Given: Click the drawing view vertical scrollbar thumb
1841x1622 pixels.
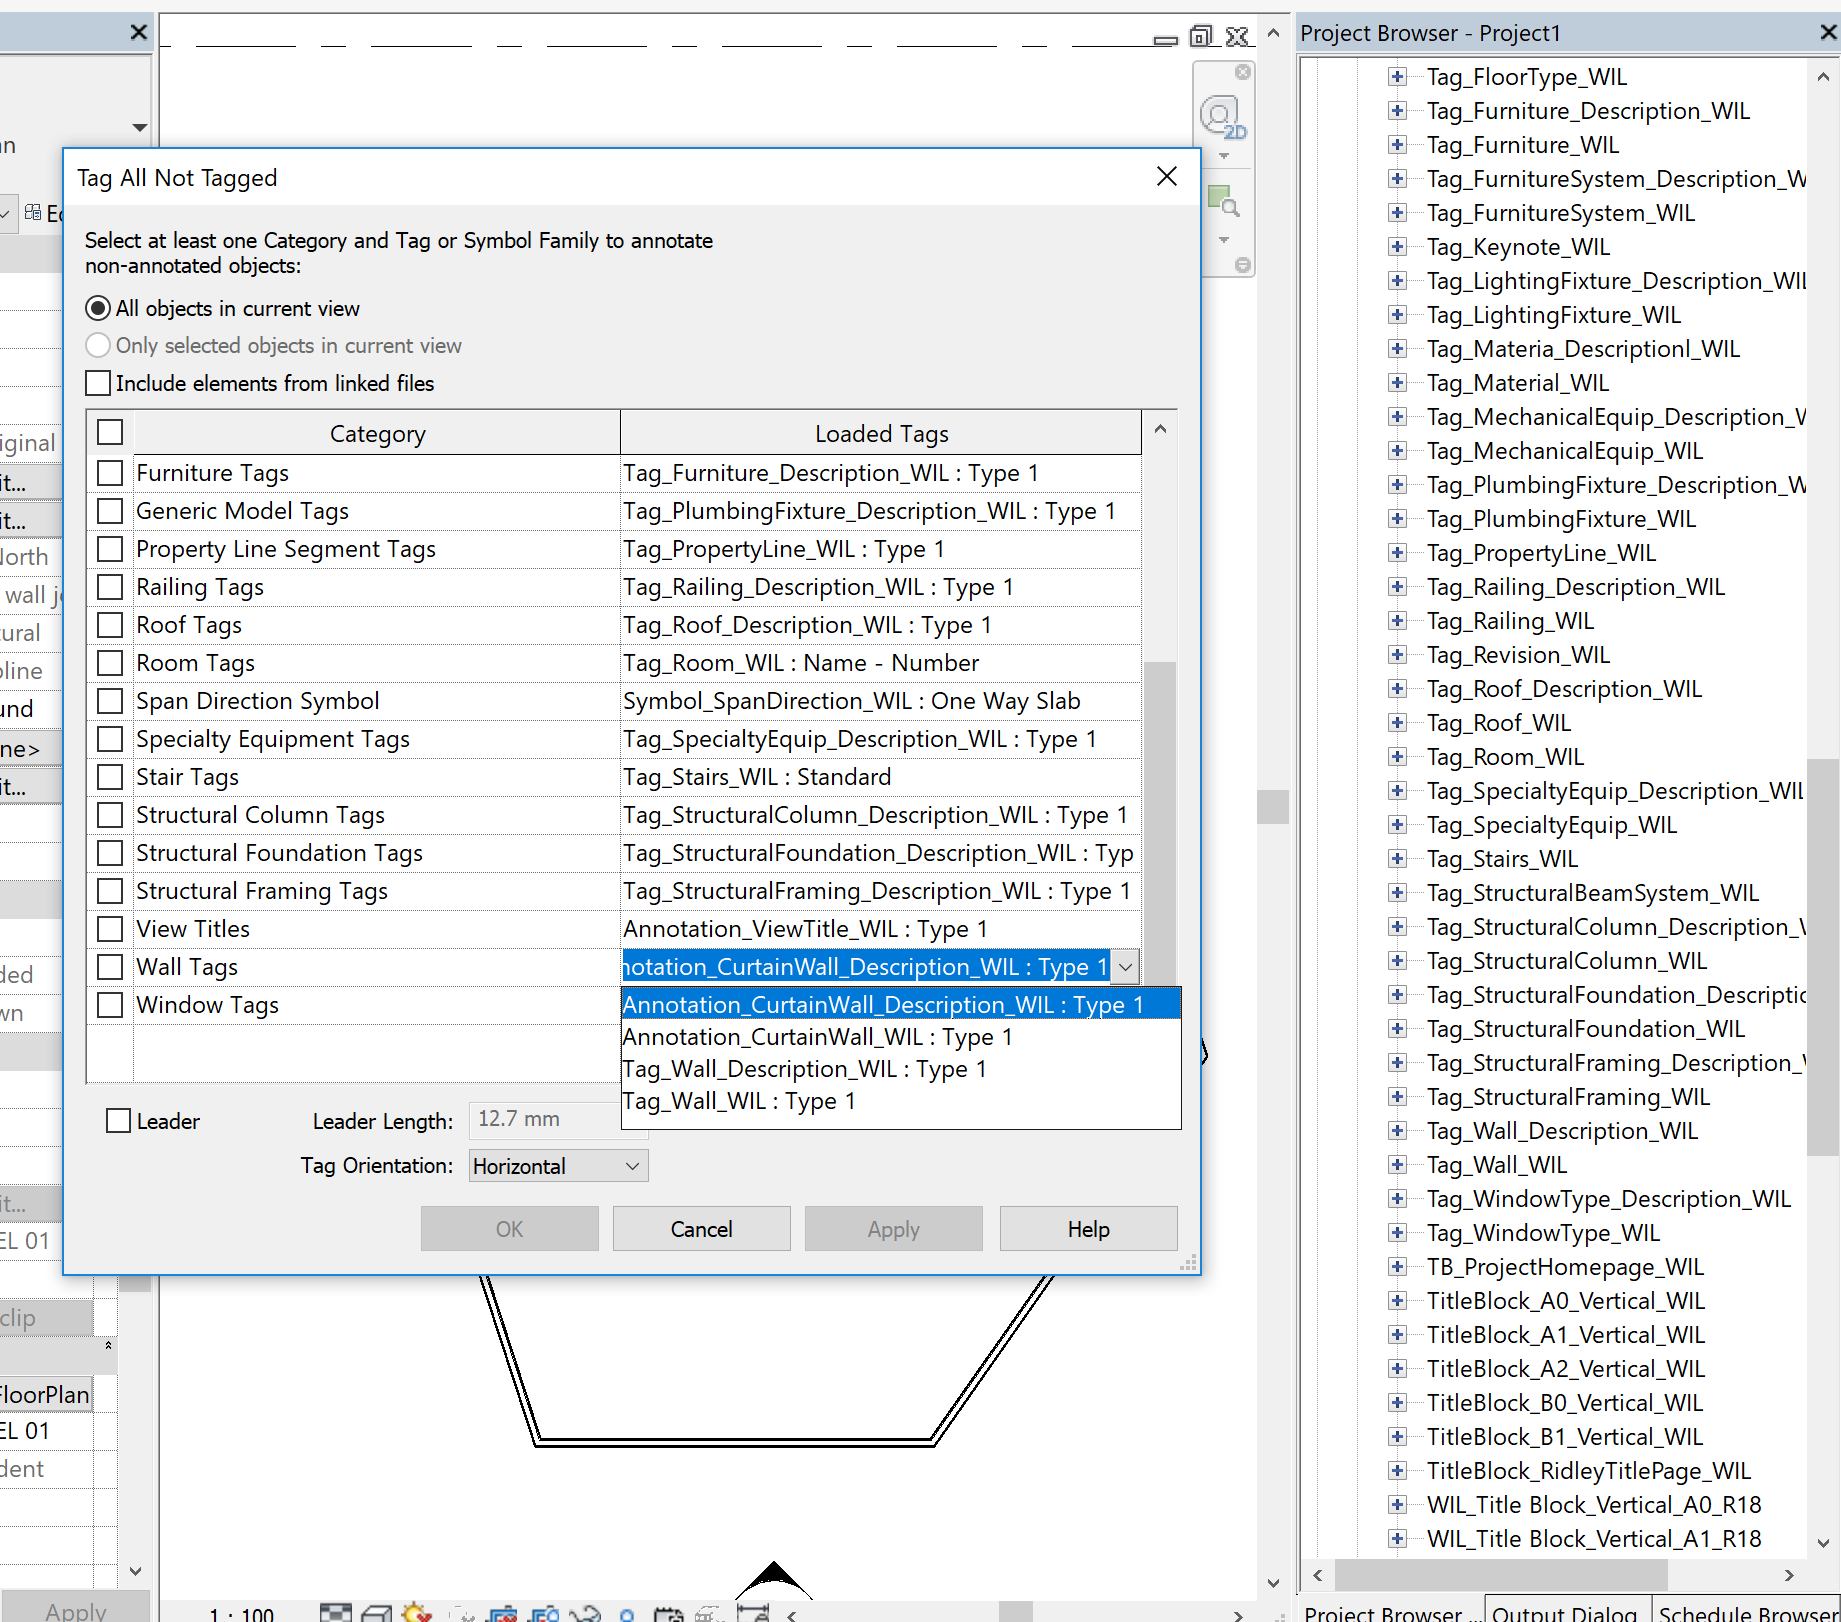Looking at the screenshot, I should pyautogui.click(x=1273, y=806).
